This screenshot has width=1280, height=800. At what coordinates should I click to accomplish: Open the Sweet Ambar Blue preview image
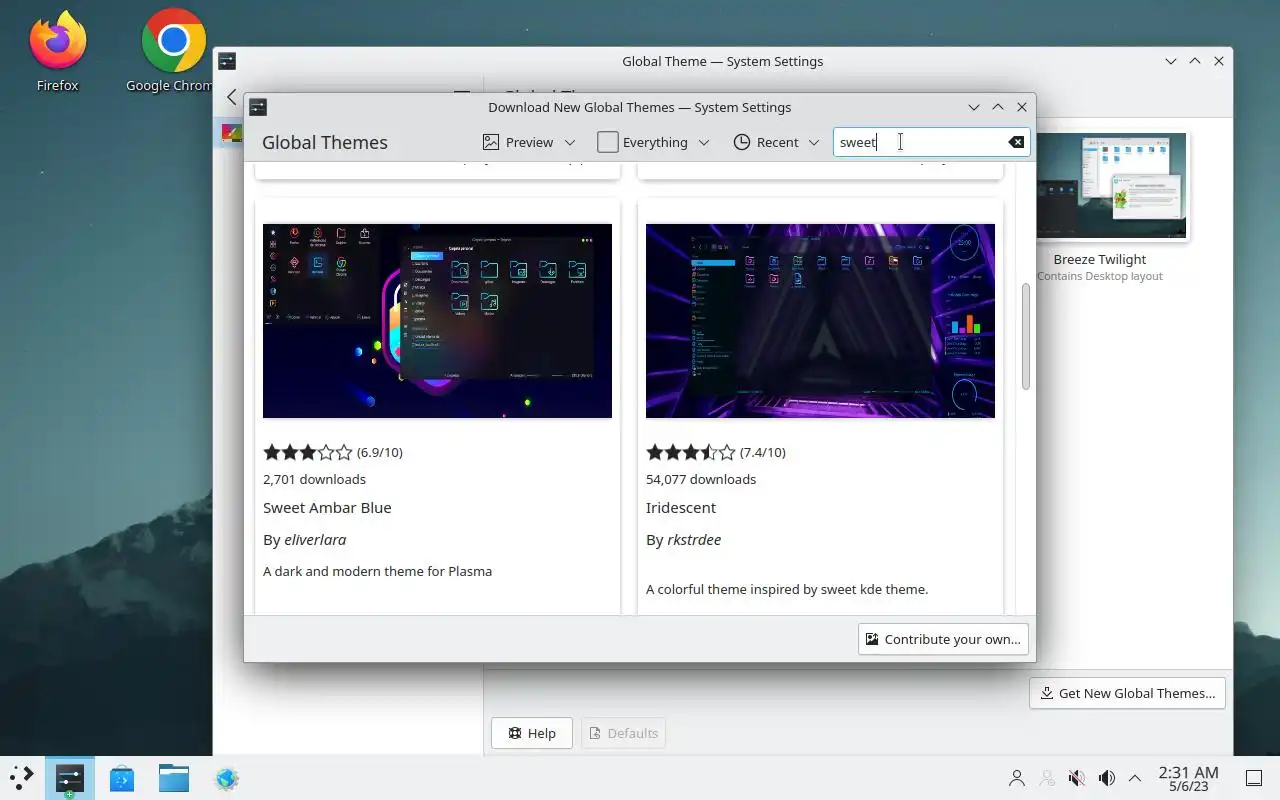437,321
